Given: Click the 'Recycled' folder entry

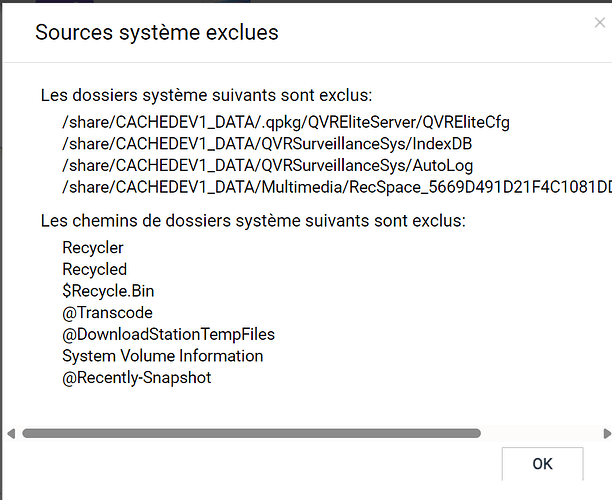Looking at the screenshot, I should (94, 269).
